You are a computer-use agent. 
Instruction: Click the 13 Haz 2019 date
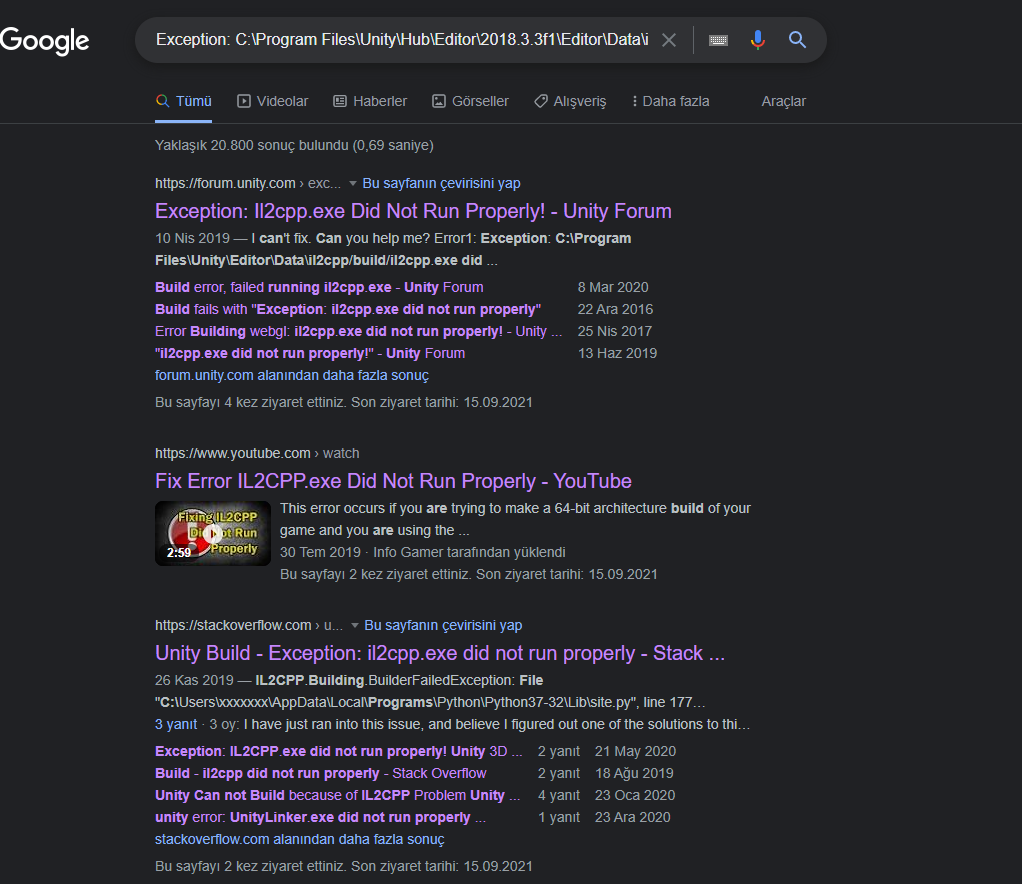pos(617,353)
